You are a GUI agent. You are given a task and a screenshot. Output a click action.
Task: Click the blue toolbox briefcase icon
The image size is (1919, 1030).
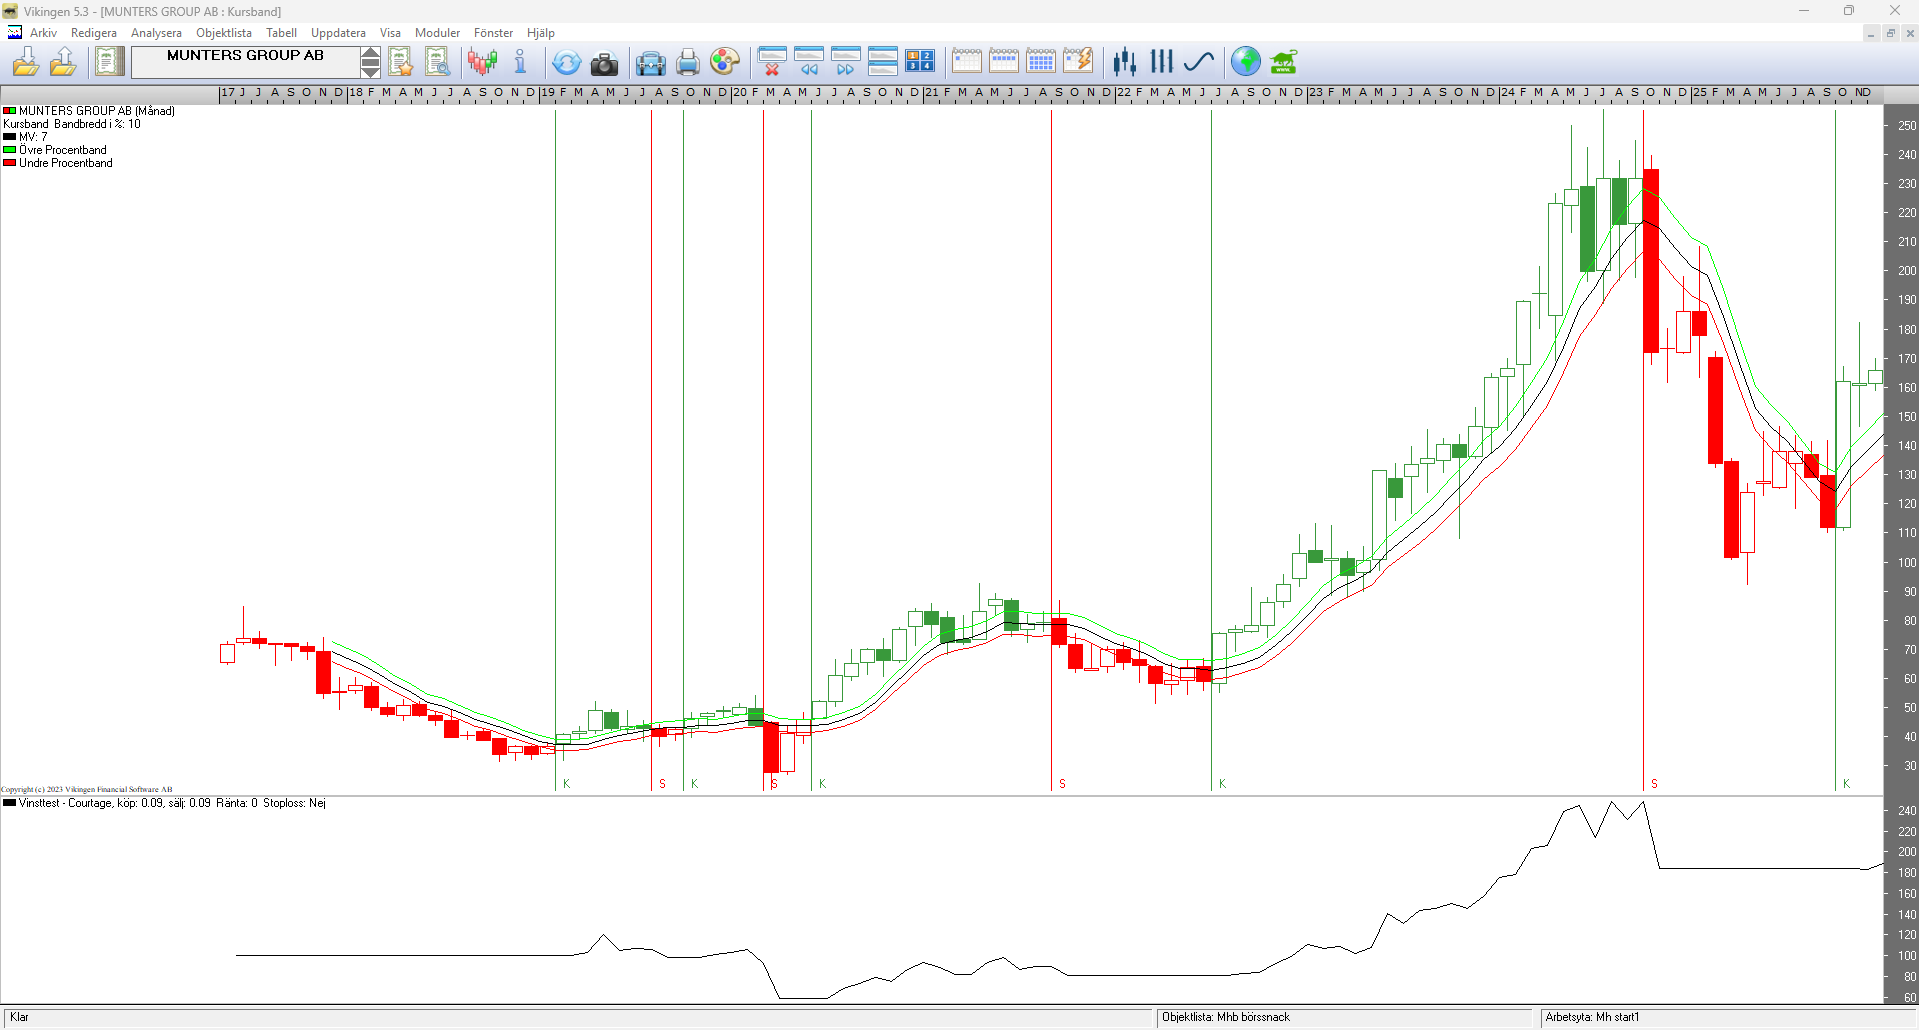click(650, 63)
